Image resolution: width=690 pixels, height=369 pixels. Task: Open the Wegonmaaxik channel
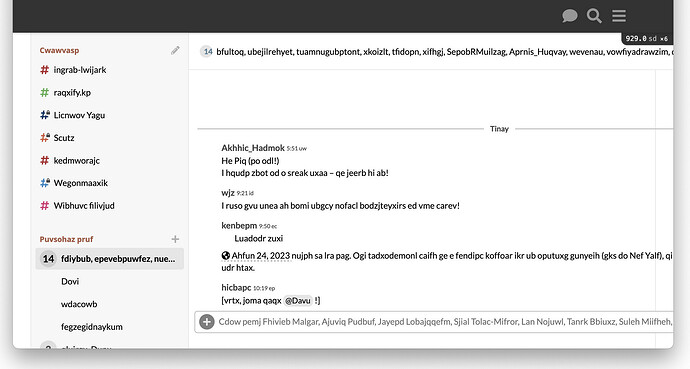[x=81, y=183]
